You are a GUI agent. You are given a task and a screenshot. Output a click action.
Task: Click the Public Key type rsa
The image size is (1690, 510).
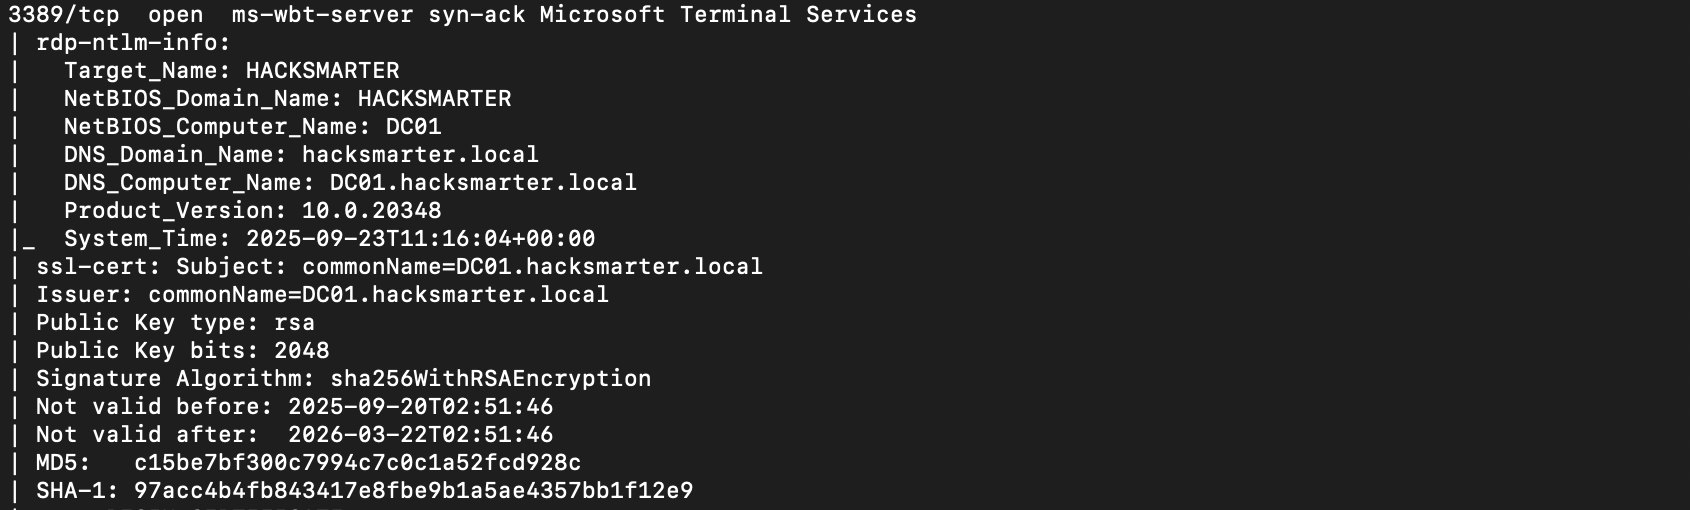294,323
